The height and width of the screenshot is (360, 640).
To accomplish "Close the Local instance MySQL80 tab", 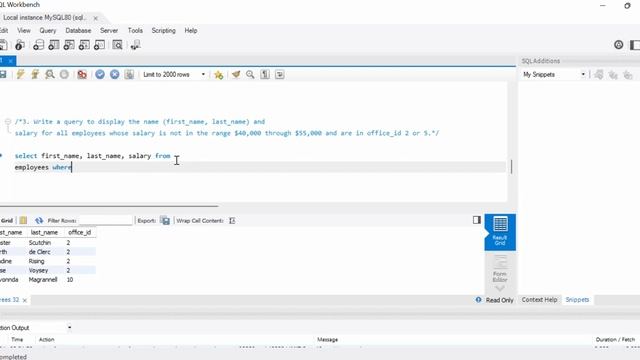I will (x=96, y=18).
